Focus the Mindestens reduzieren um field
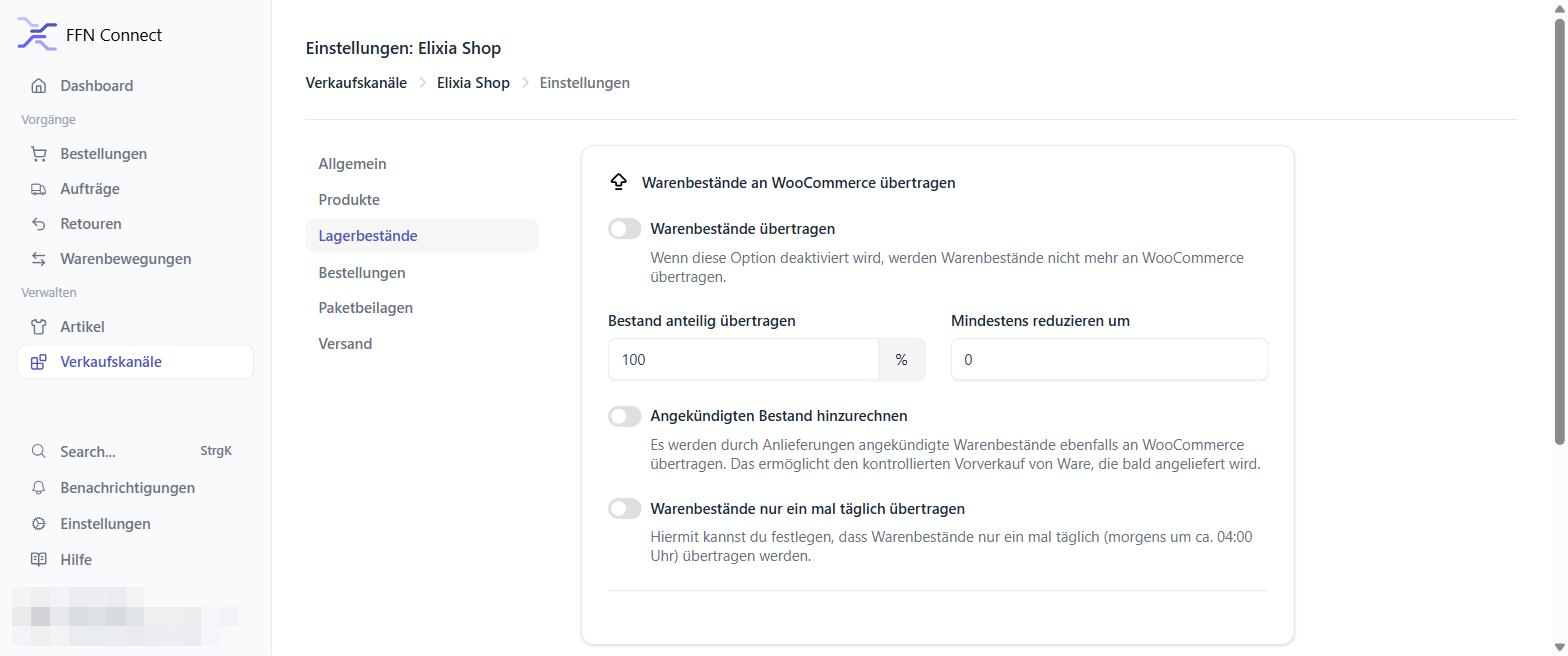 (x=1109, y=360)
